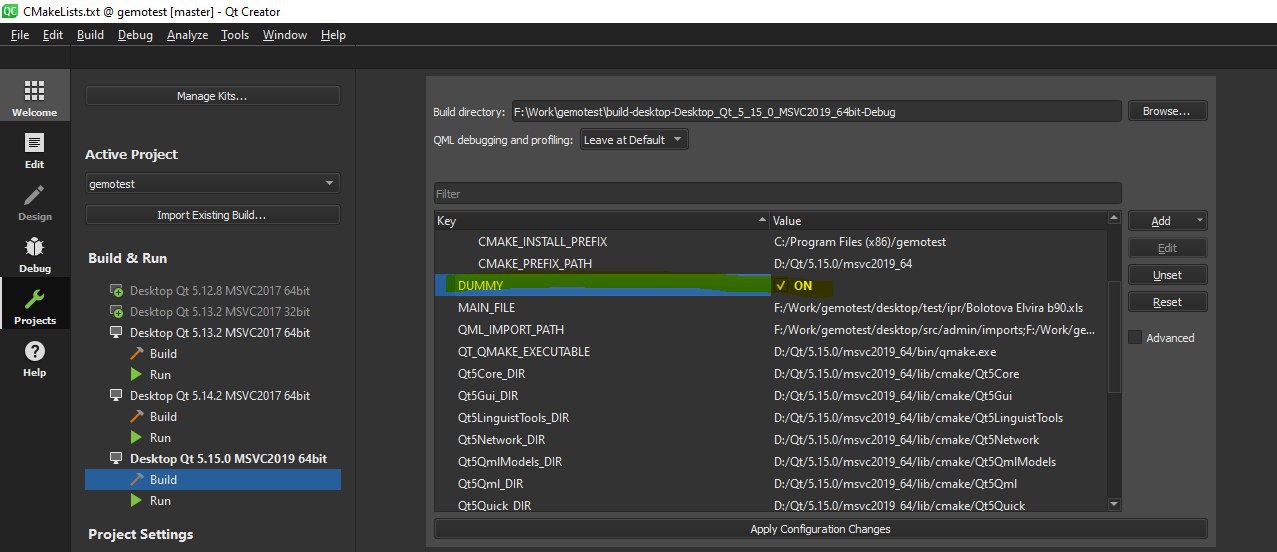Open the Tools menu

235,34
